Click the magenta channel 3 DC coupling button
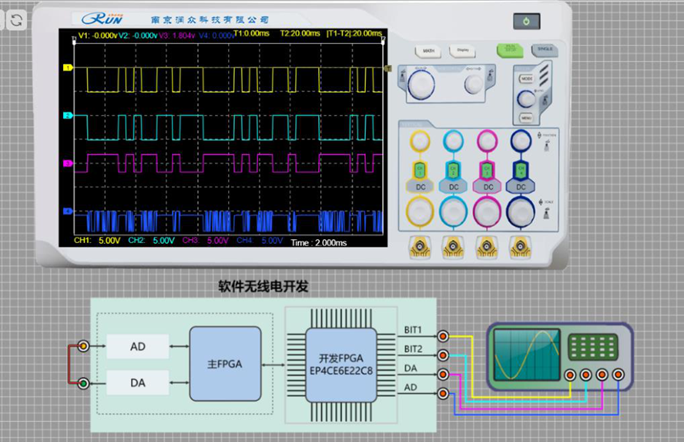The width and height of the screenshot is (684, 442). (486, 187)
